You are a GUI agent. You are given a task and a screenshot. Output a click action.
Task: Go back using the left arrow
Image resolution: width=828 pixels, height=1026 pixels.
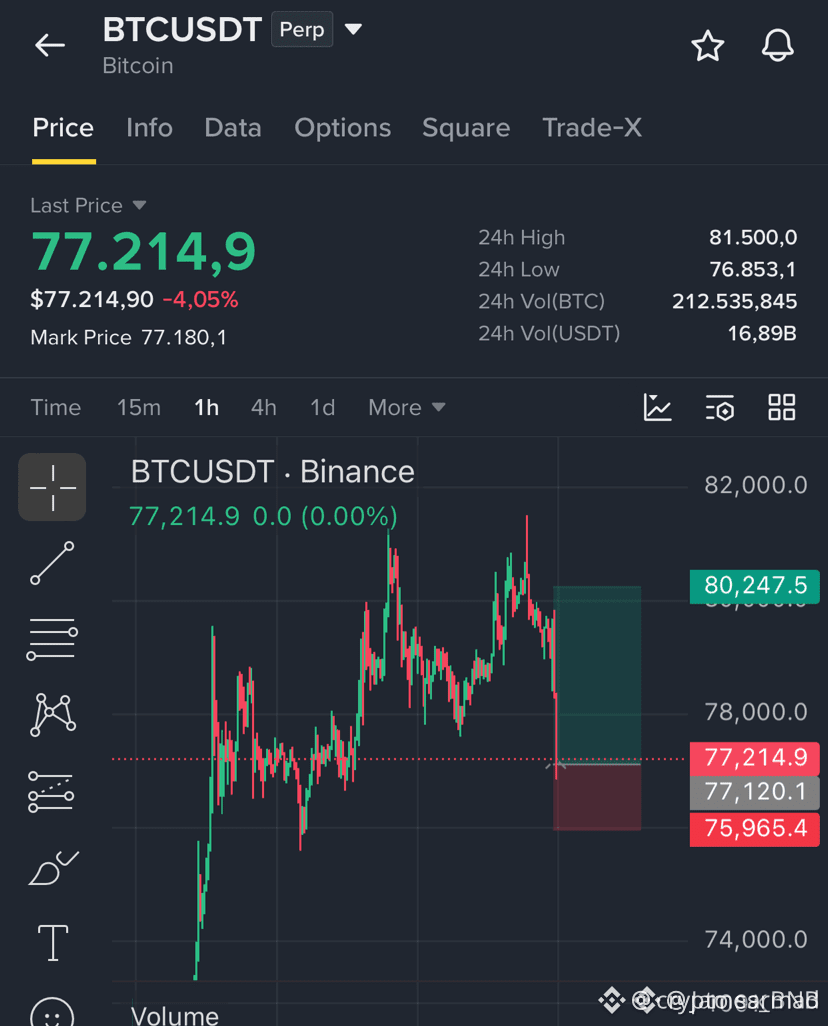point(50,45)
